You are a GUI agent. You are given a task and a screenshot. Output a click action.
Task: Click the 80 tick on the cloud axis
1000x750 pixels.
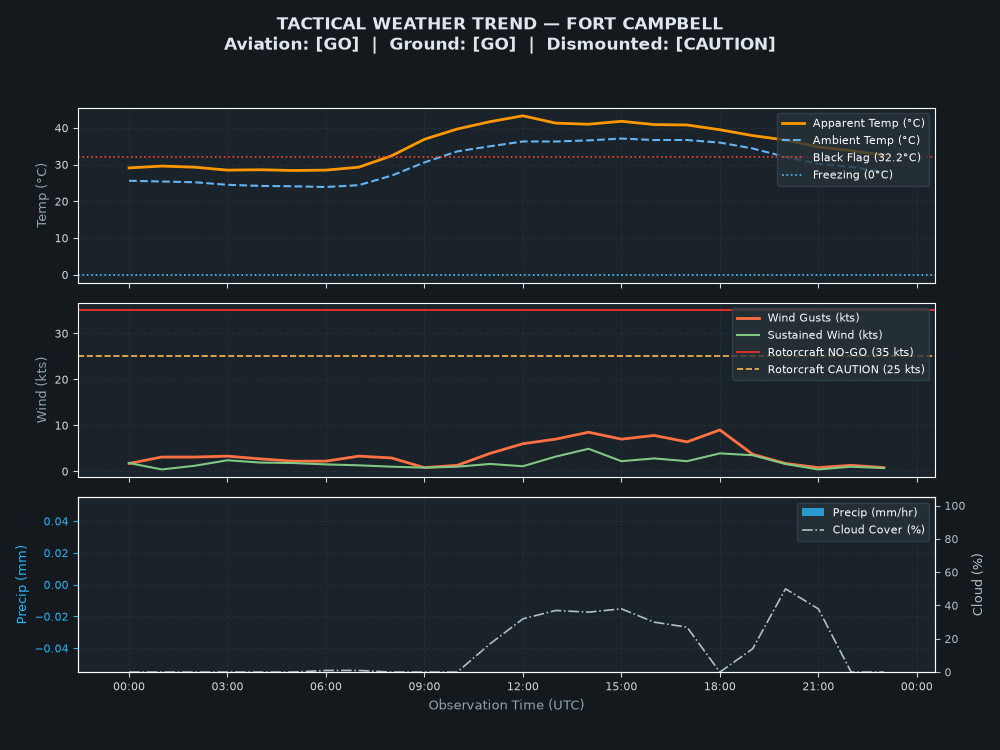(x=952, y=539)
